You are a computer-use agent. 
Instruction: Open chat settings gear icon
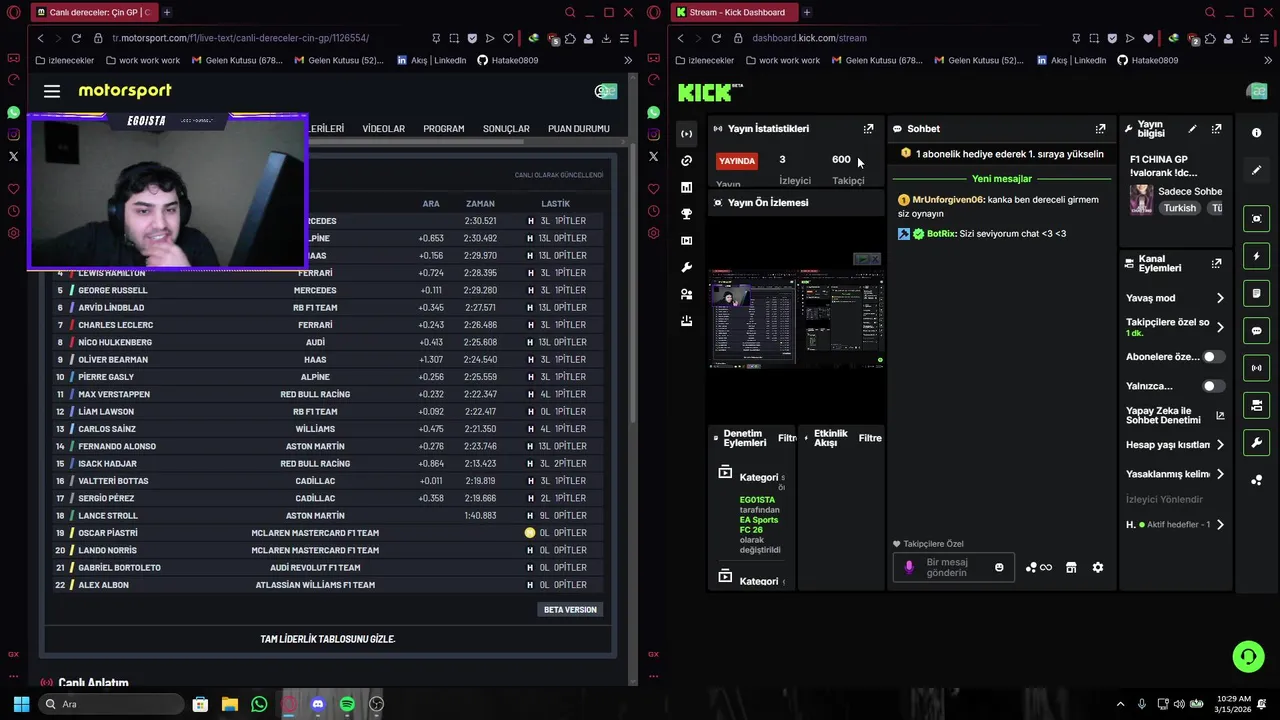1098,568
